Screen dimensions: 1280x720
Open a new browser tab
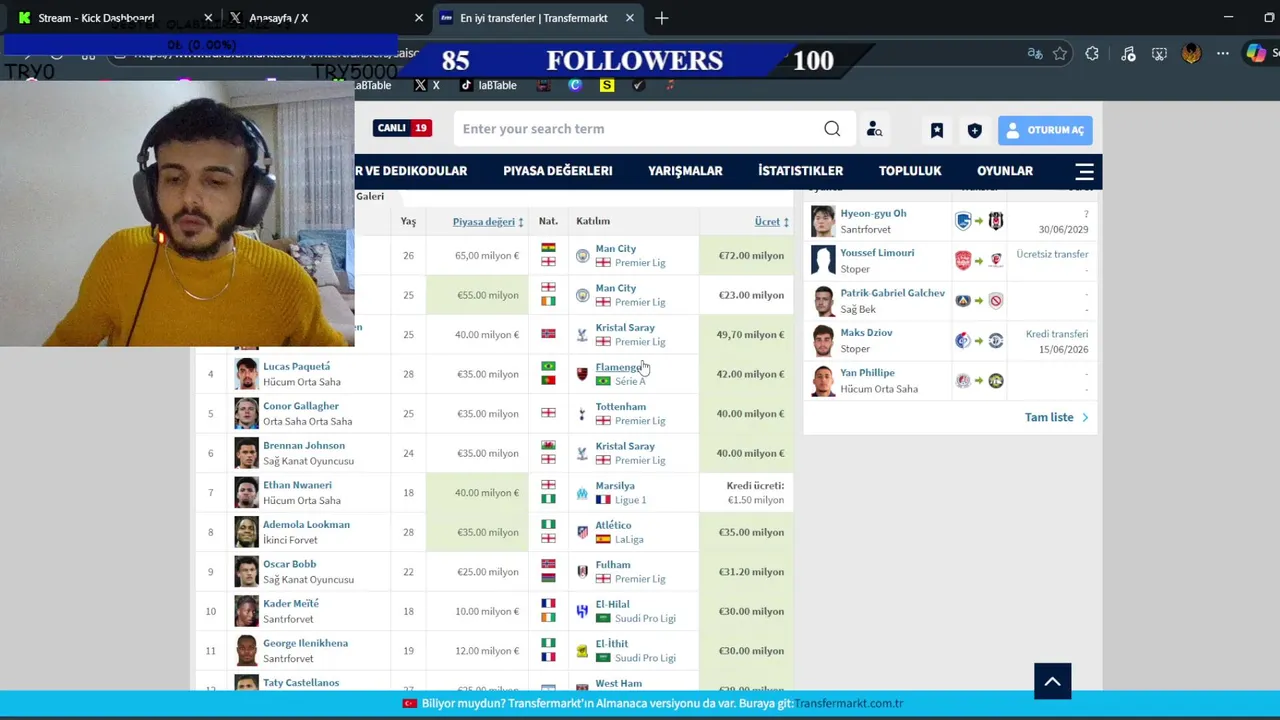click(662, 18)
